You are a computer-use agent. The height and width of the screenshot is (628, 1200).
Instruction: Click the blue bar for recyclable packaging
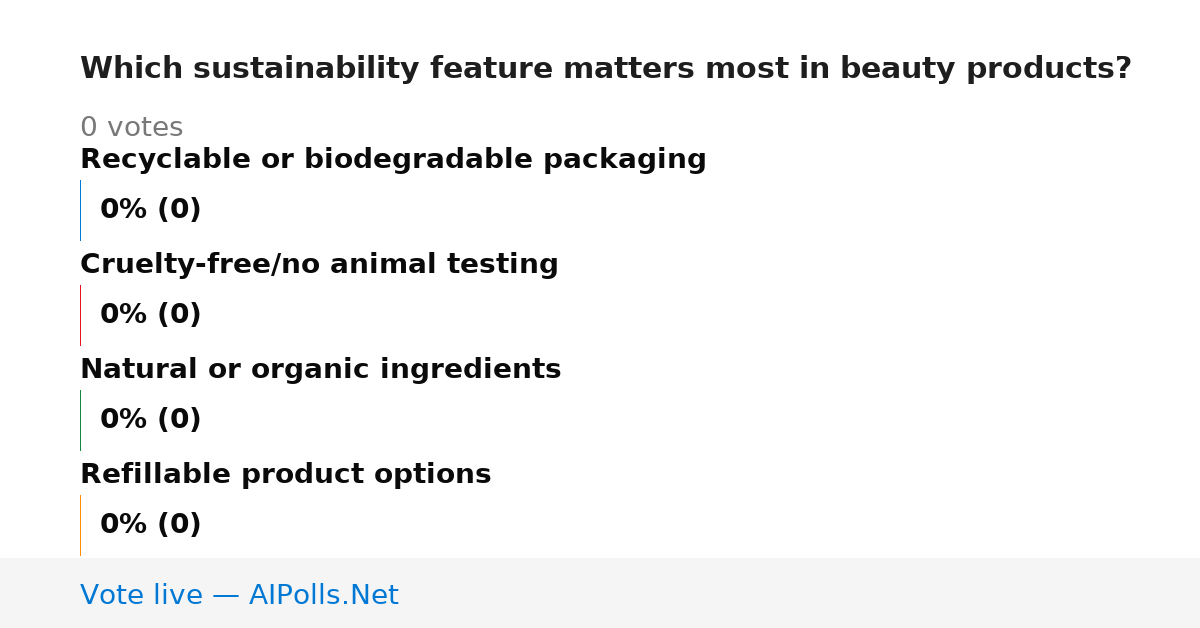coord(80,210)
